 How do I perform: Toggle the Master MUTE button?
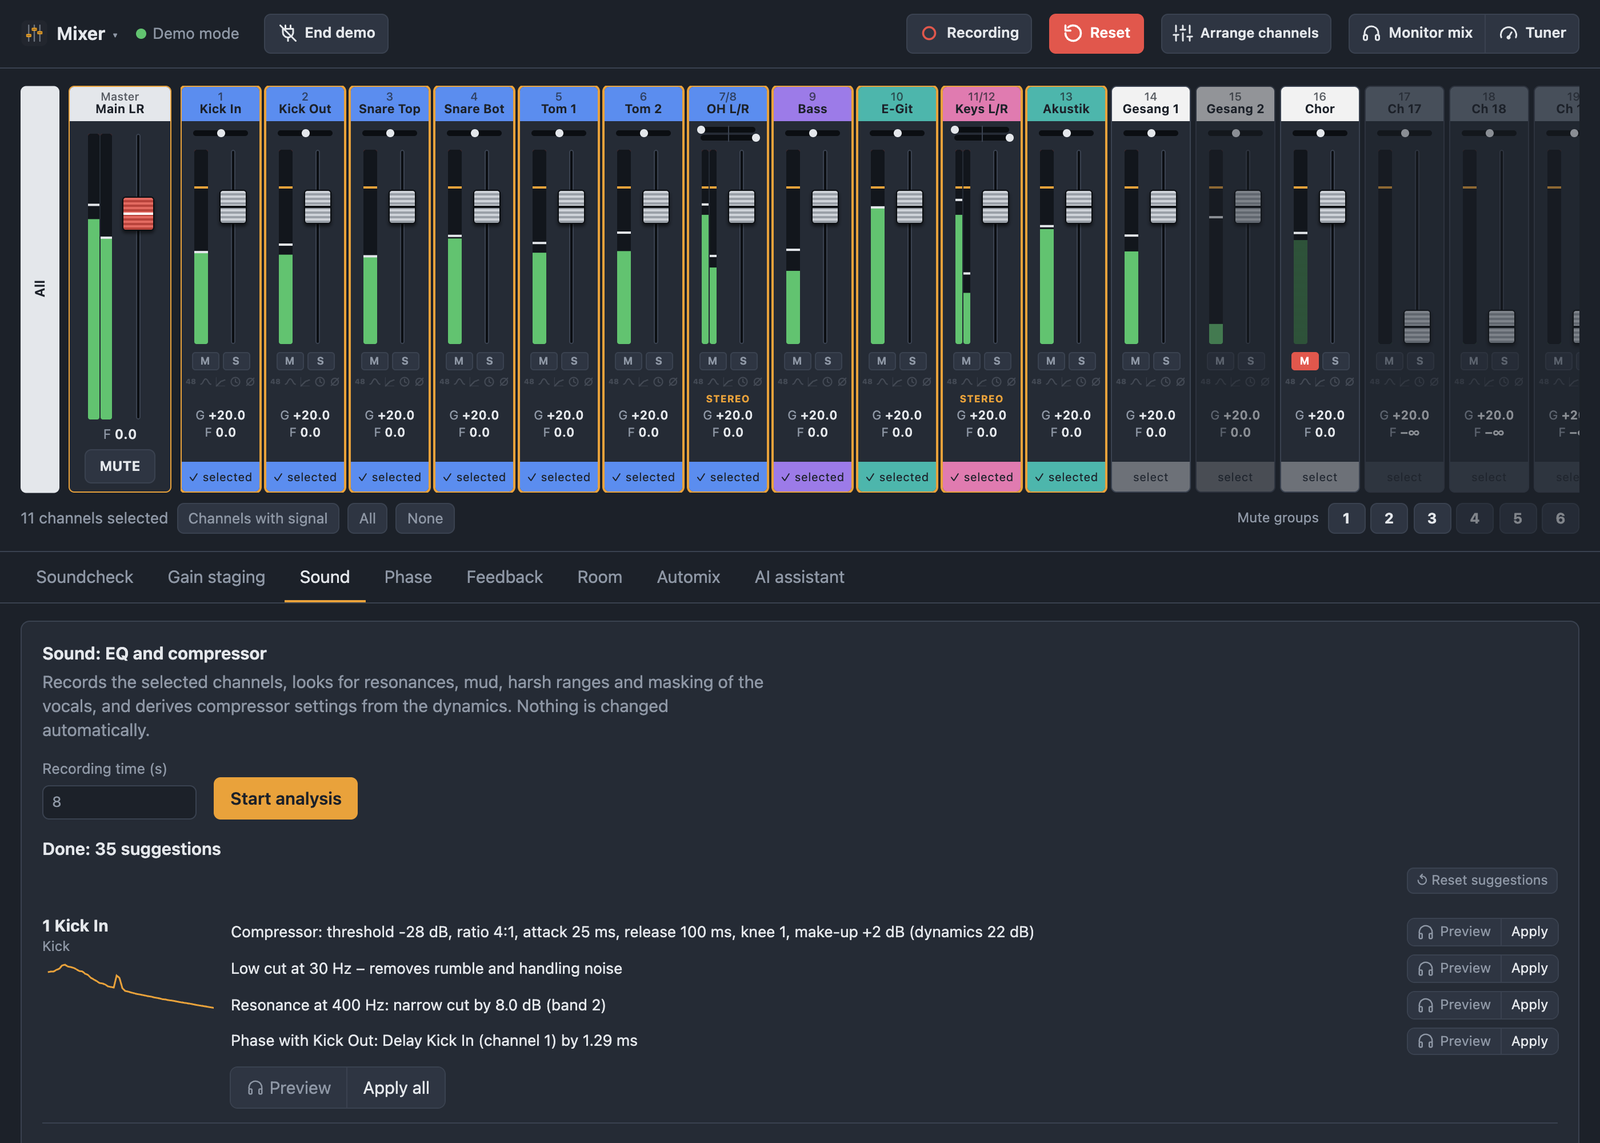(120, 466)
